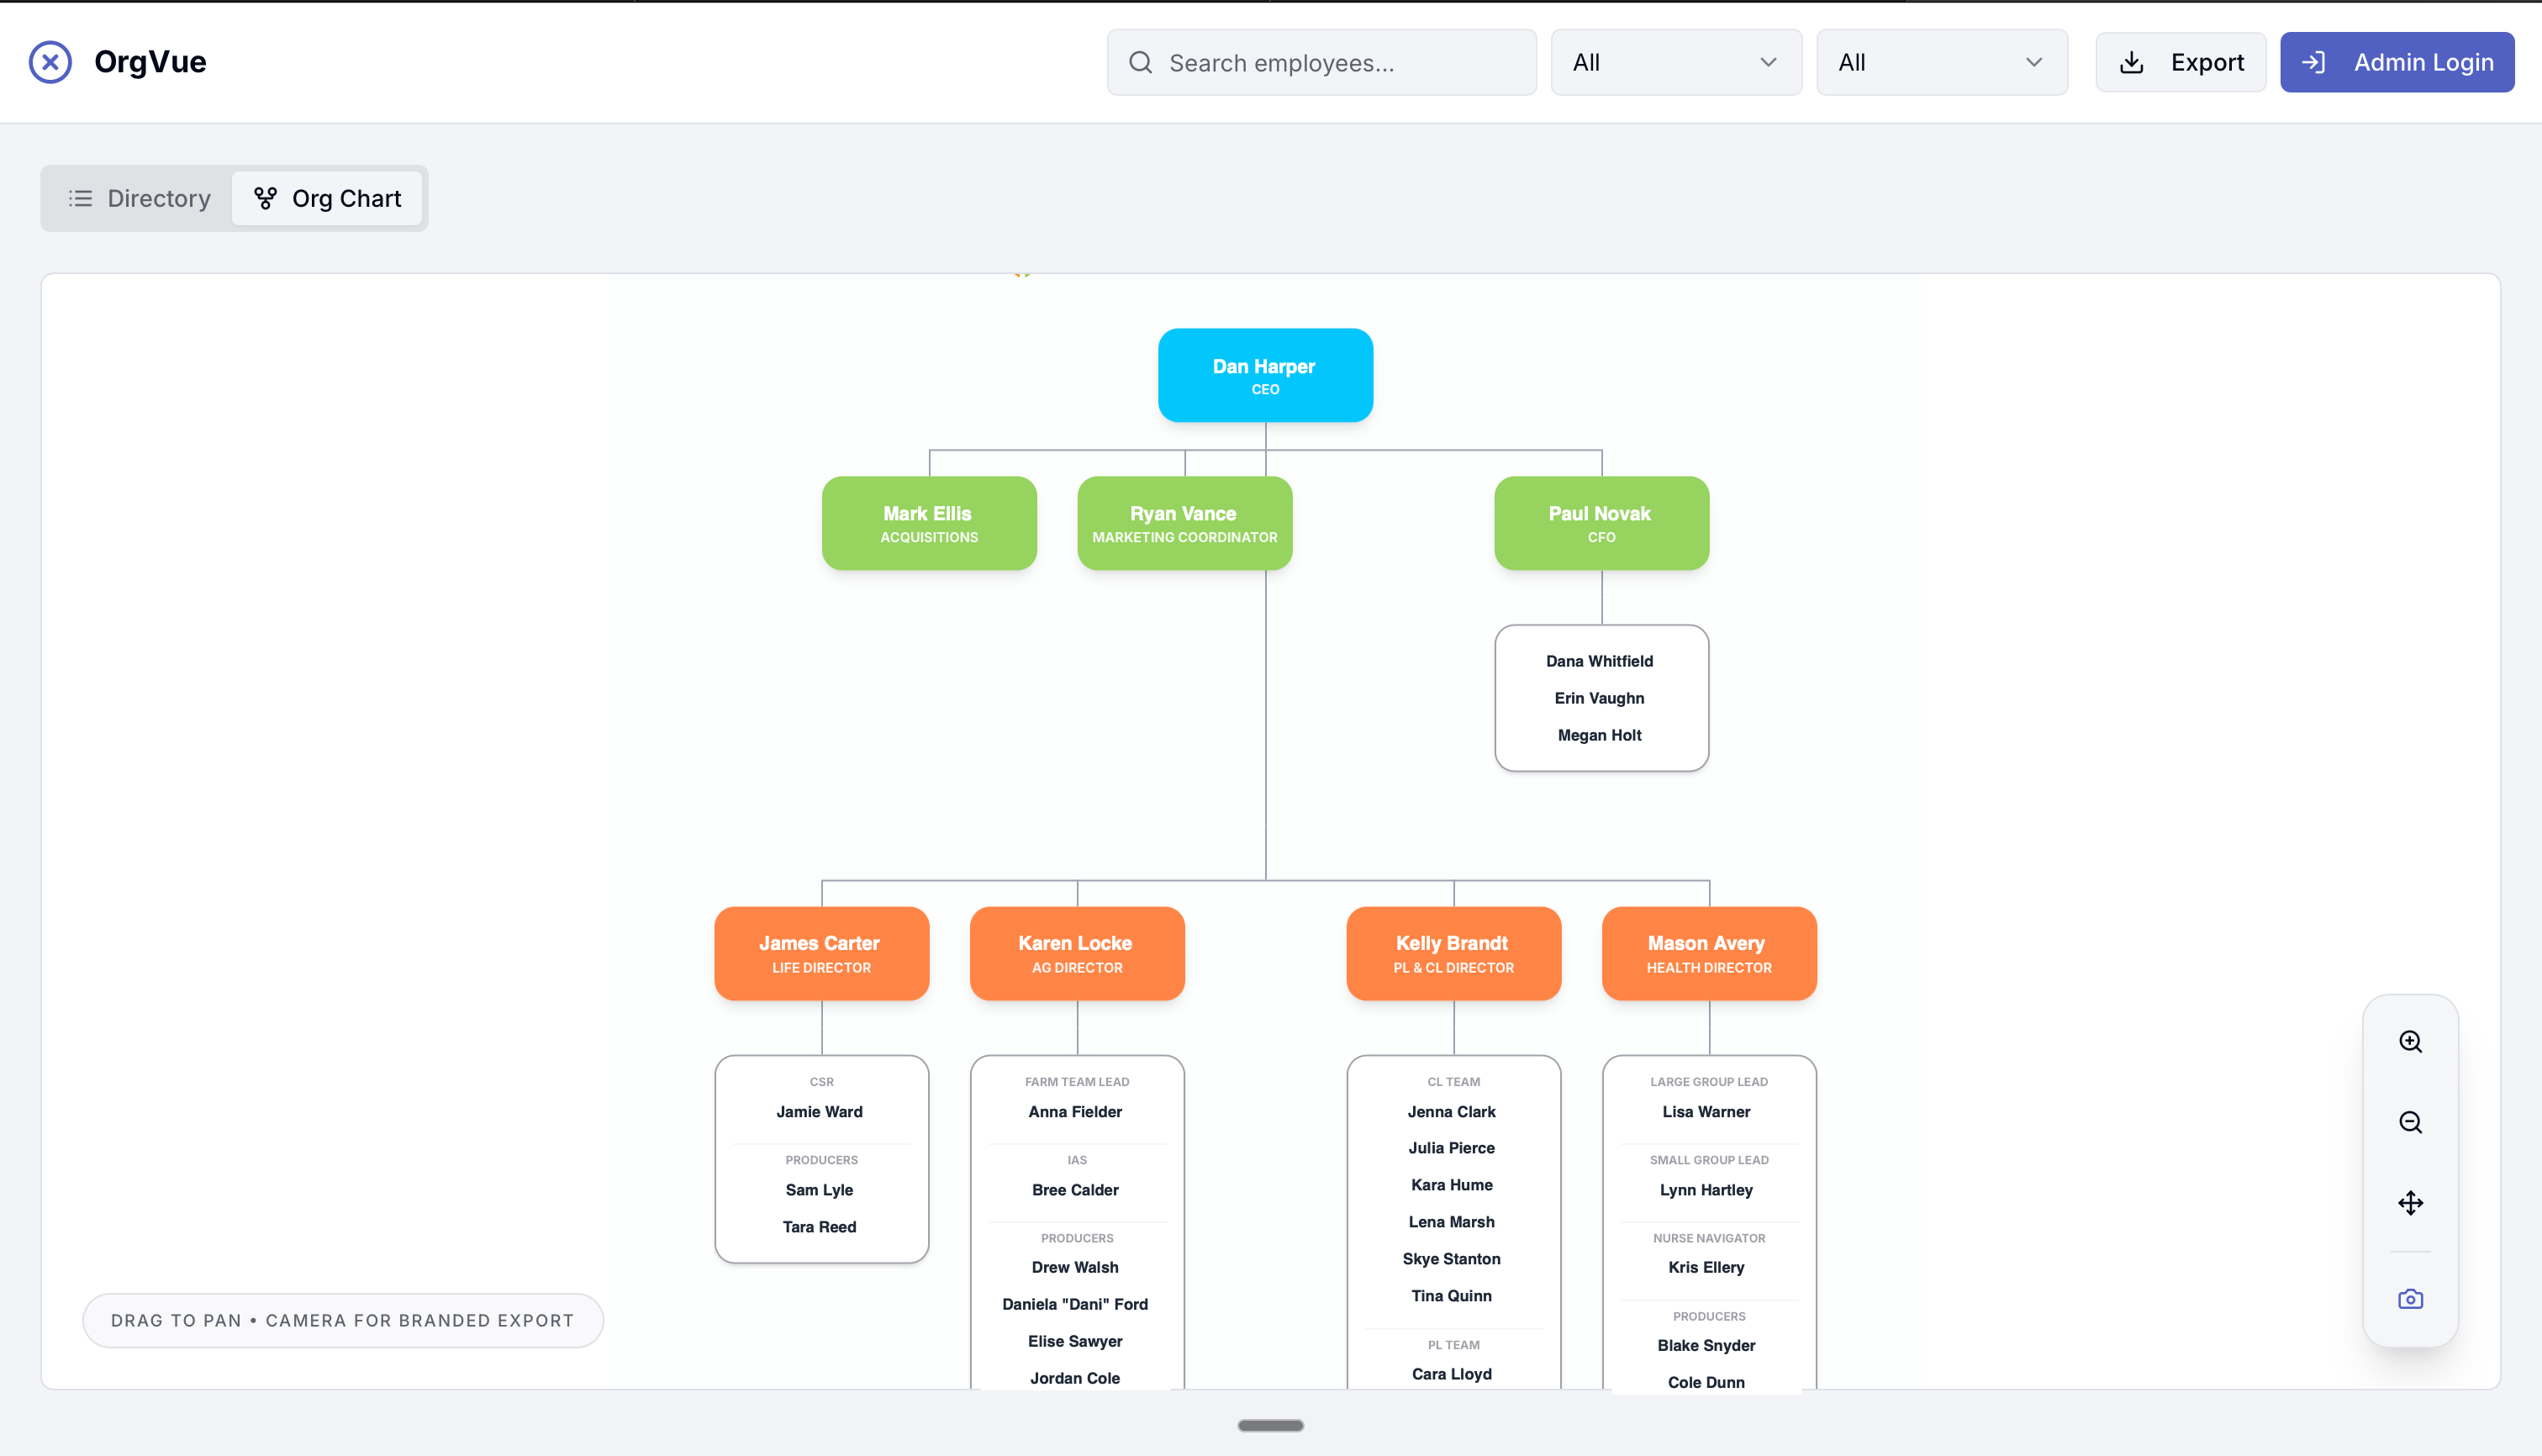Select the Org Chart tab
This screenshot has width=2542, height=1456.
327,198
